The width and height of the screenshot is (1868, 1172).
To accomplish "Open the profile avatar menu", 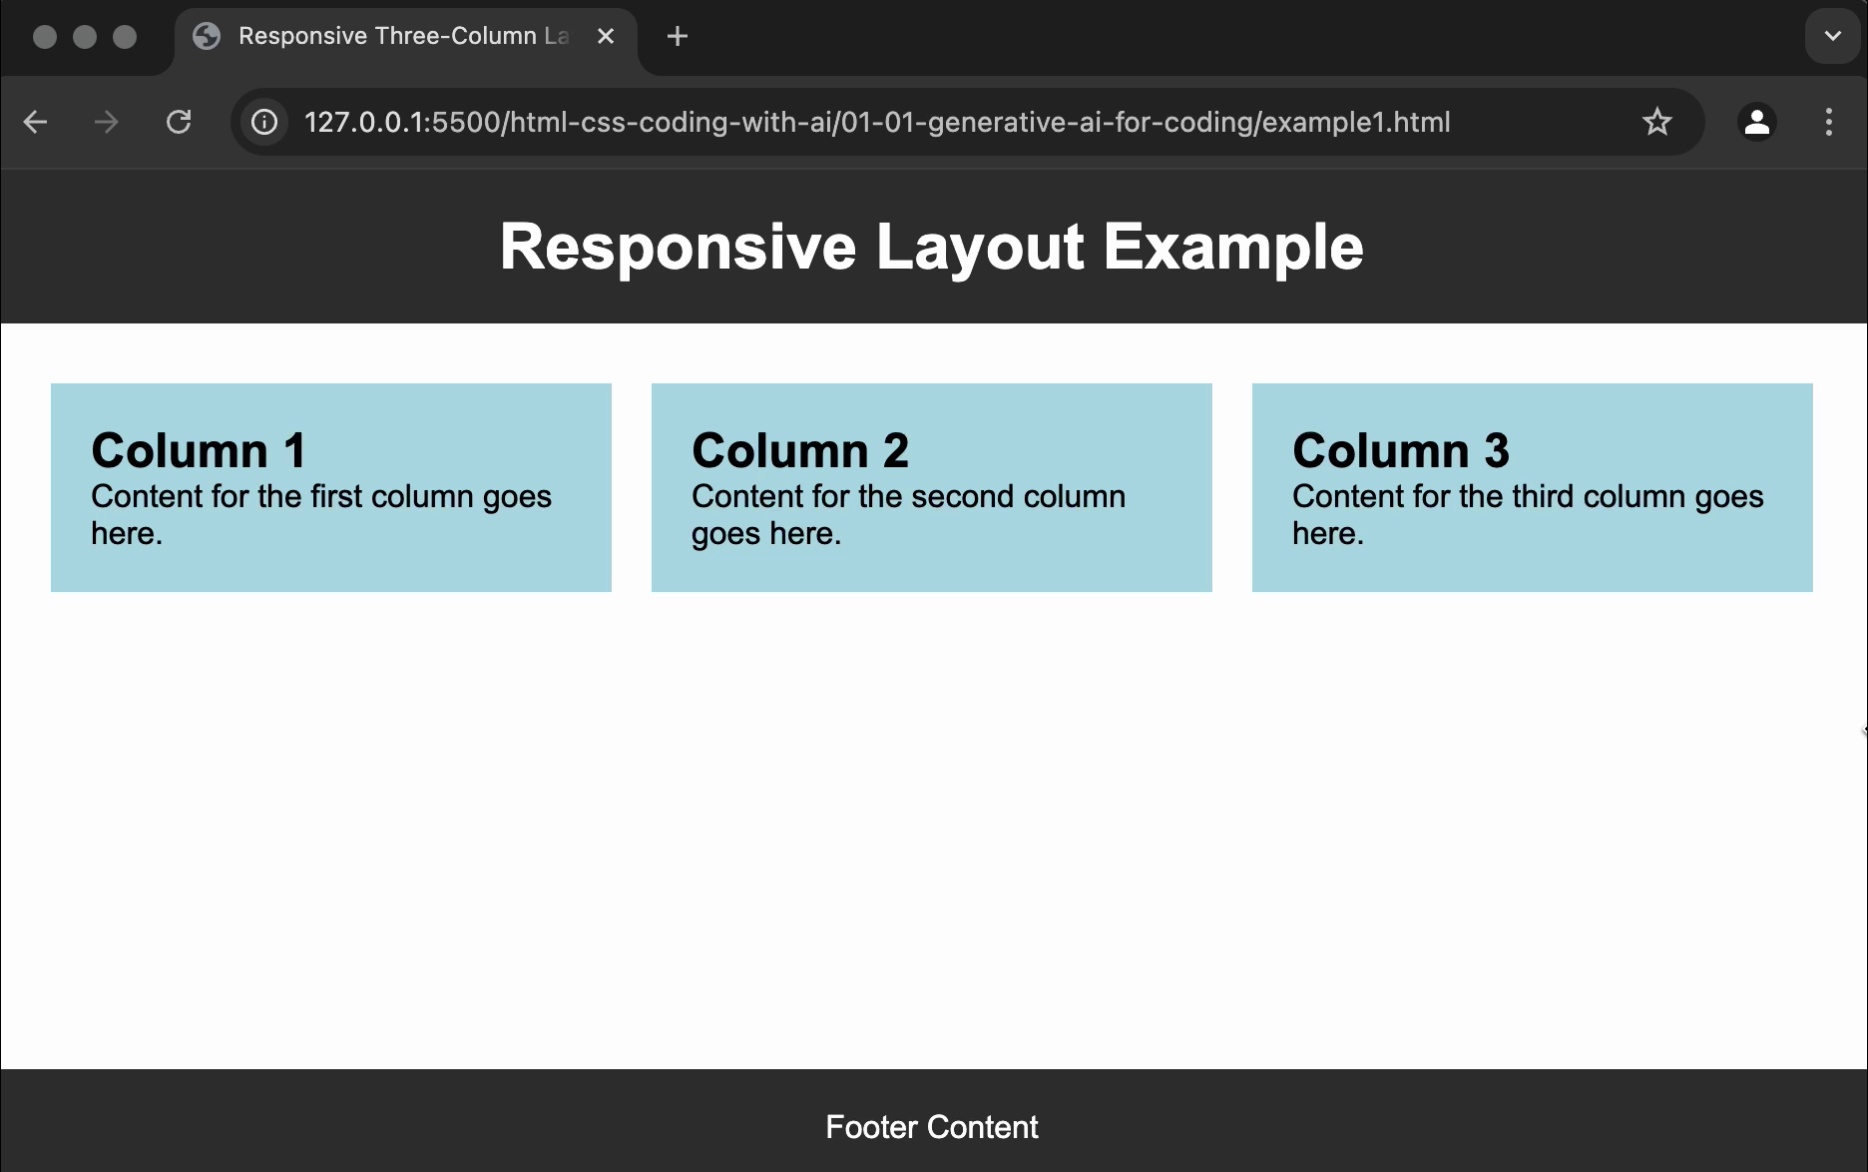I will (1757, 122).
